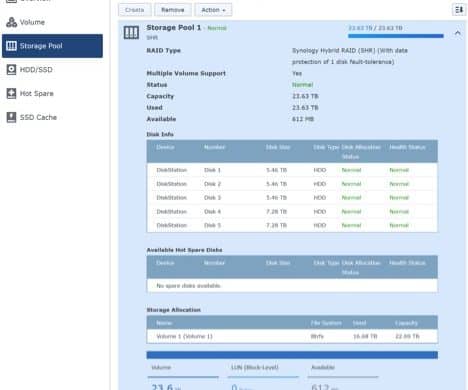Image resolution: width=468 pixels, height=390 pixels.
Task: Click the pool usage progress bar
Action: tap(396, 36)
